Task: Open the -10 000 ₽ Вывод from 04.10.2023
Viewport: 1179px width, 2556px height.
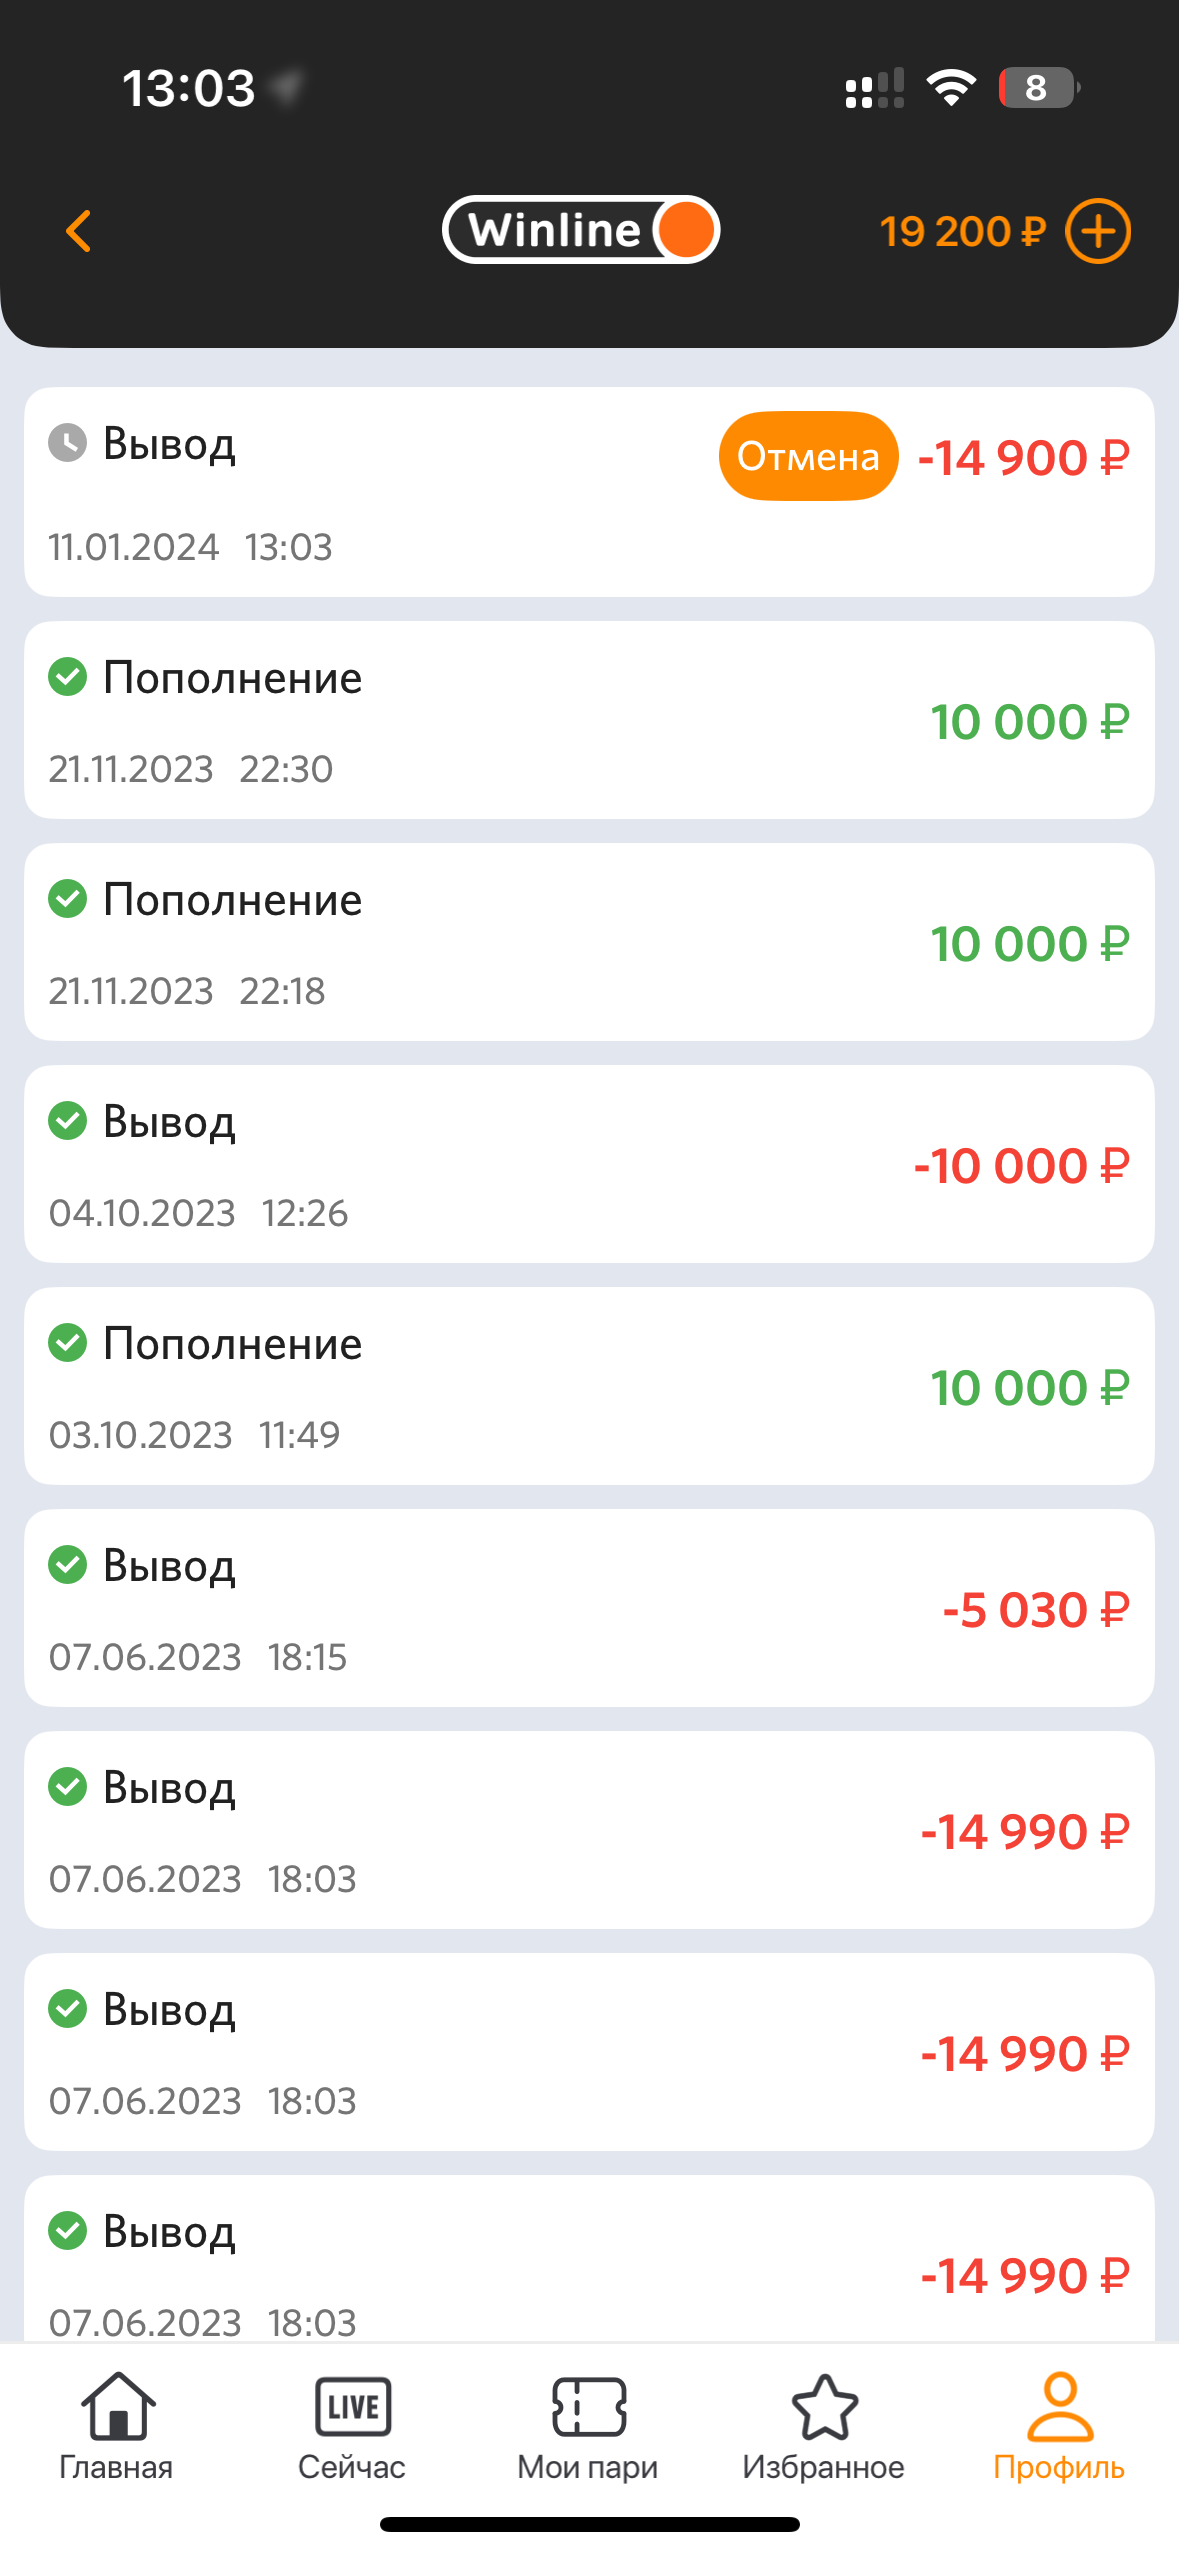Action: pyautogui.click(x=588, y=1164)
